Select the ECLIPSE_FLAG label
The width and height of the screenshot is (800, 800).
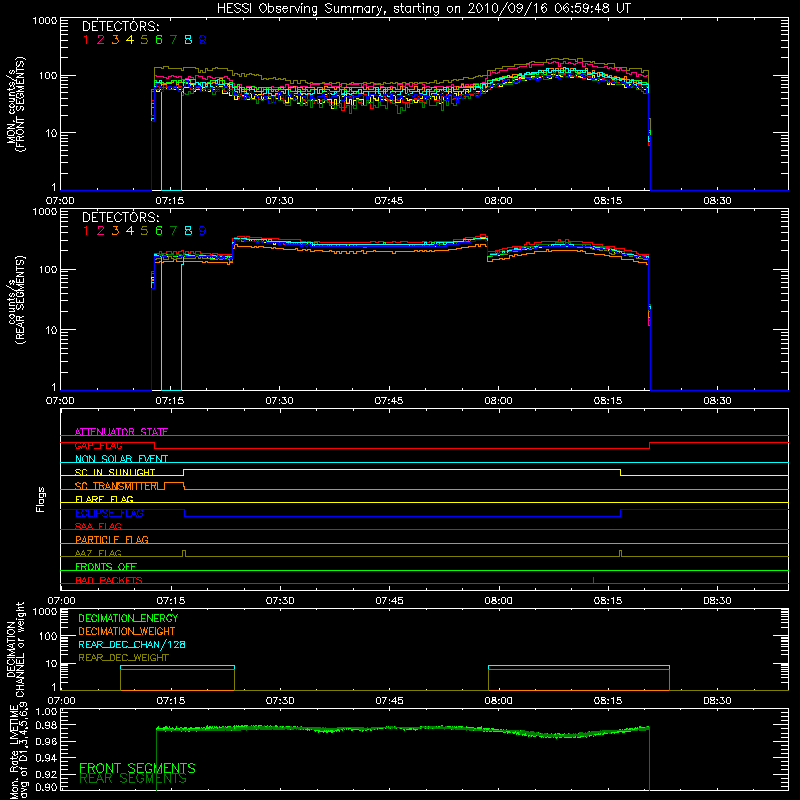tap(109, 513)
